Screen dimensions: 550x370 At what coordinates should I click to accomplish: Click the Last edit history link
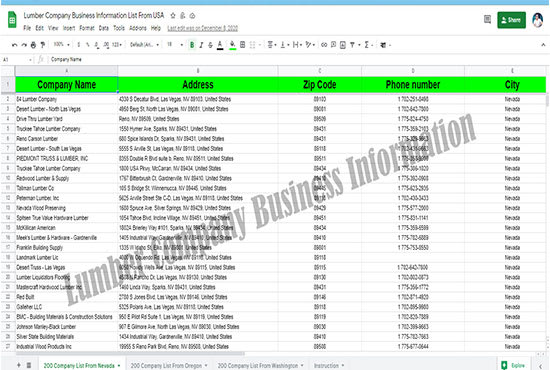(x=202, y=28)
